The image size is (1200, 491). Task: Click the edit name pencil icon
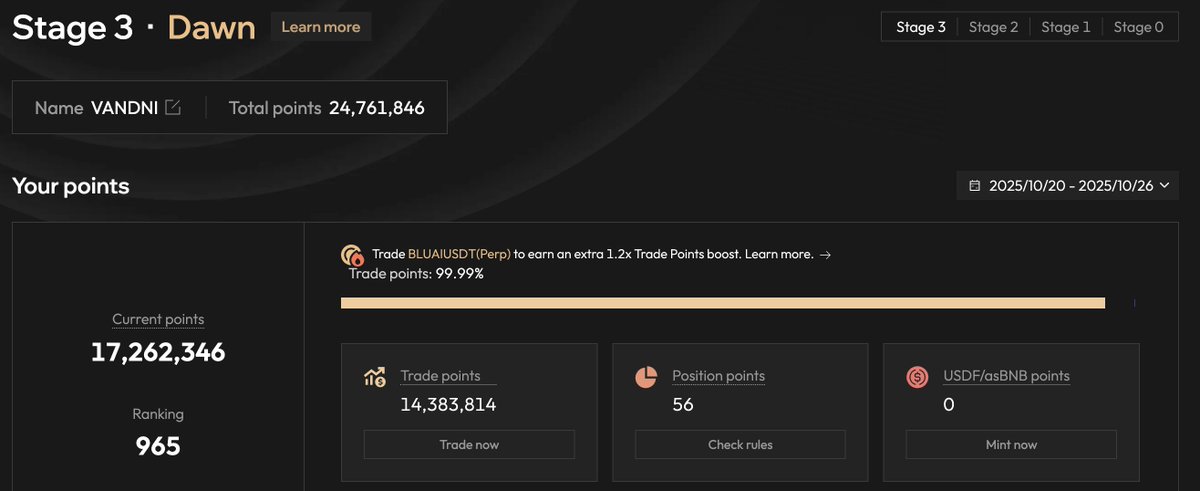pos(173,108)
